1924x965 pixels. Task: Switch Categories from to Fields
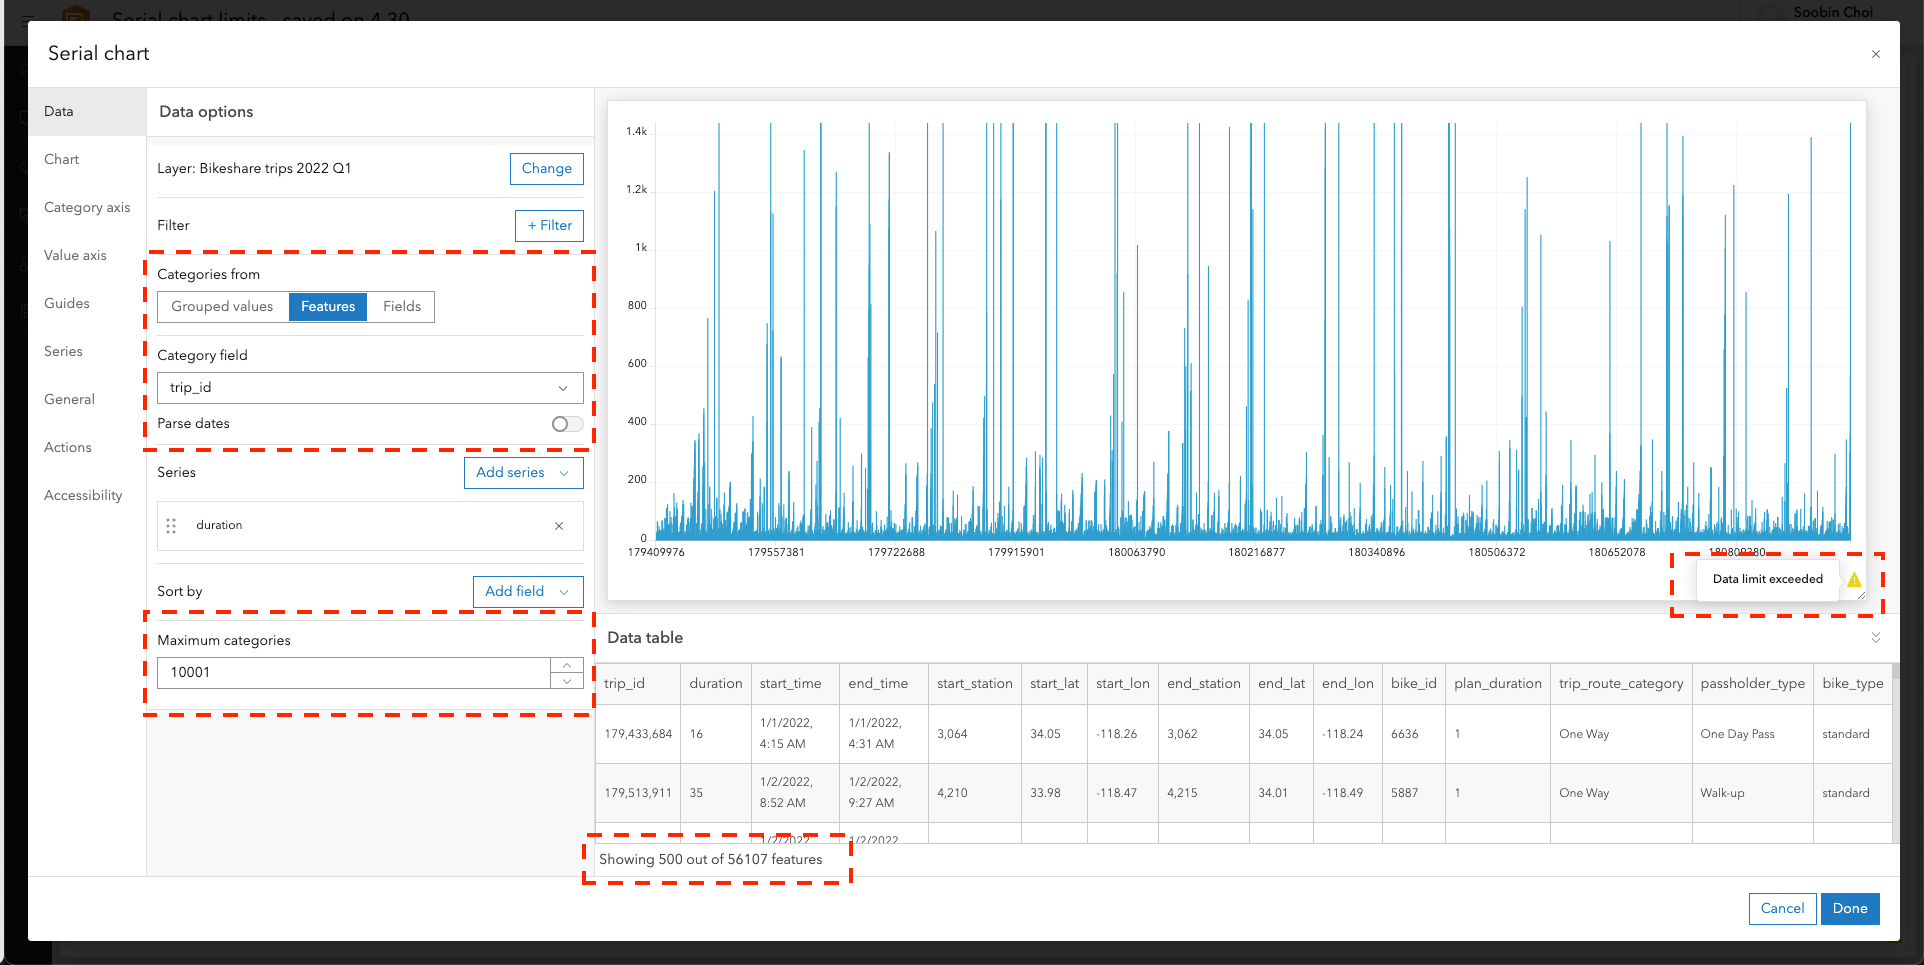click(x=400, y=306)
